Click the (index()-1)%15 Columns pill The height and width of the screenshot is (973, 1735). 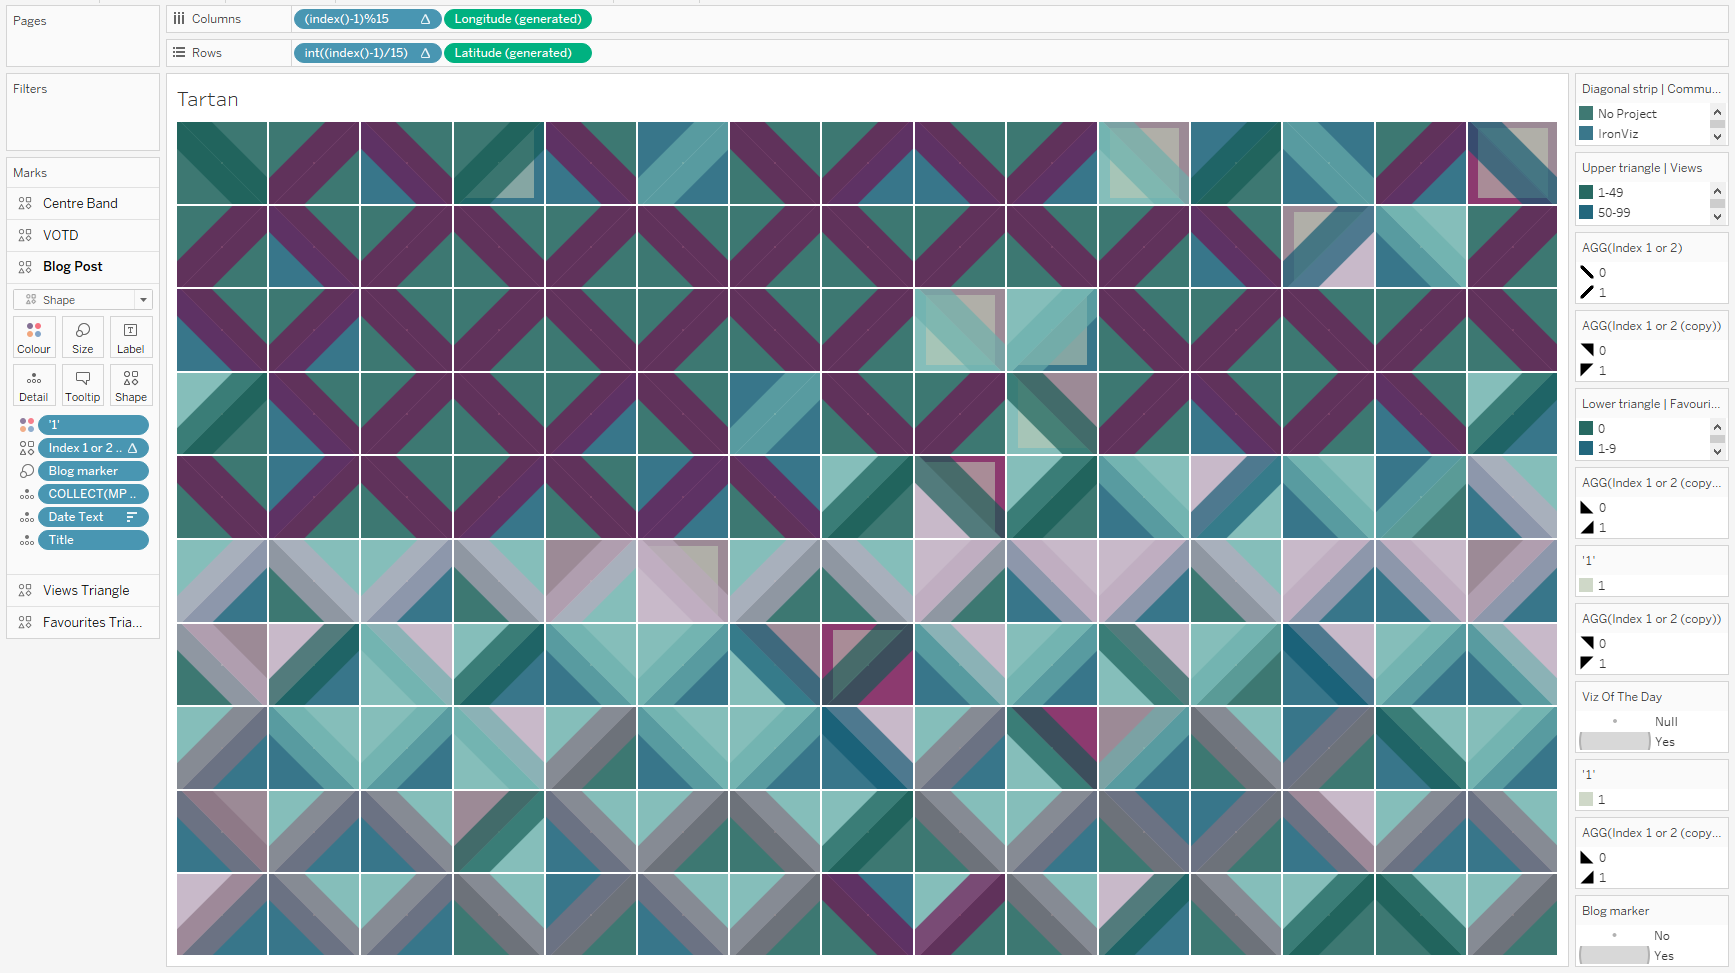pyautogui.click(x=367, y=19)
